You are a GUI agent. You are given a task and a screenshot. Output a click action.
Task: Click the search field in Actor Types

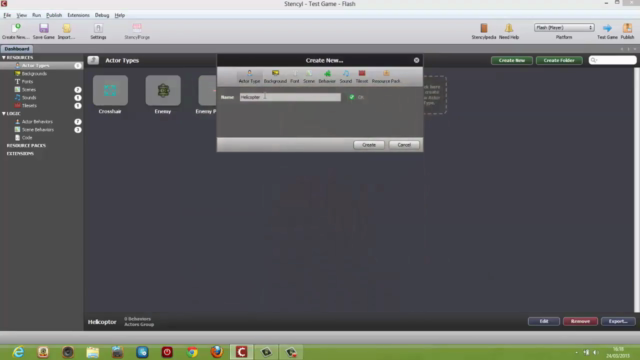coord(613,60)
